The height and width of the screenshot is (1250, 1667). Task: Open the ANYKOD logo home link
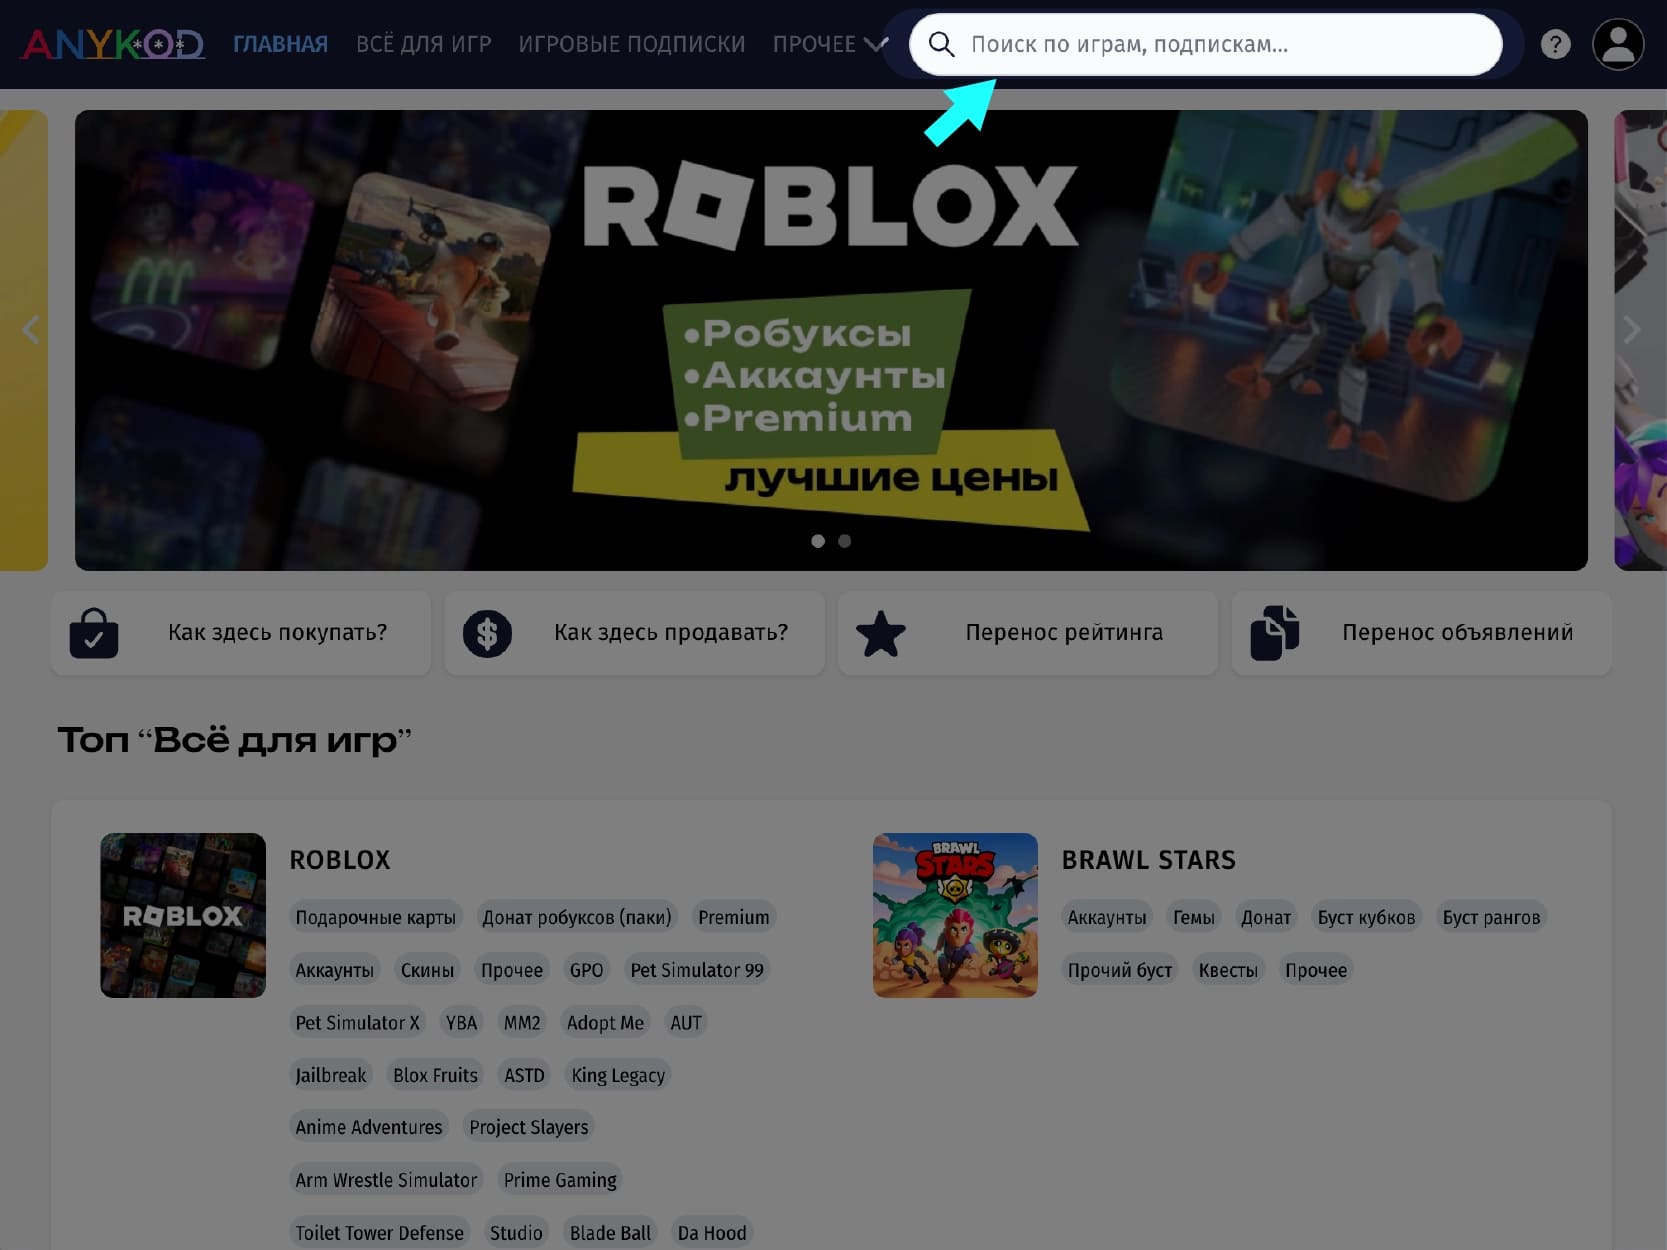(113, 44)
